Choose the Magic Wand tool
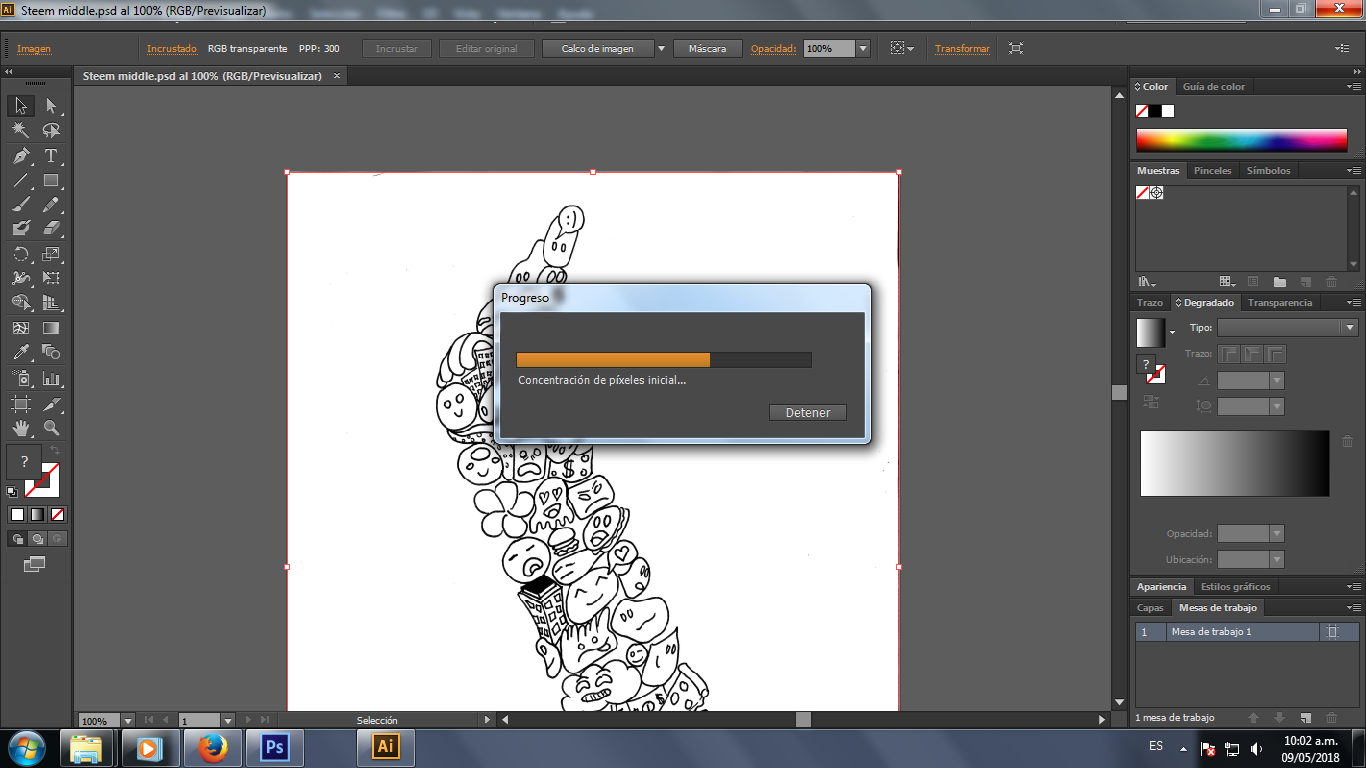 point(21,131)
